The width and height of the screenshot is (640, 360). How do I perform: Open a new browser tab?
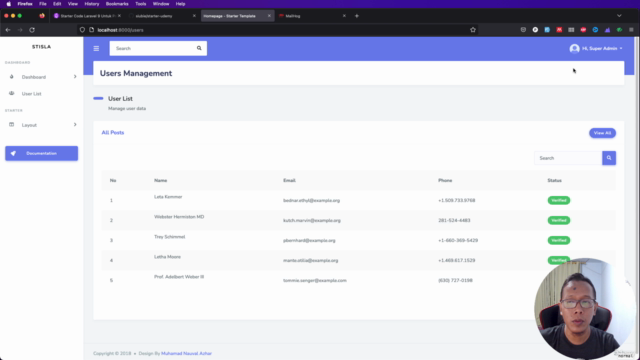(357, 16)
